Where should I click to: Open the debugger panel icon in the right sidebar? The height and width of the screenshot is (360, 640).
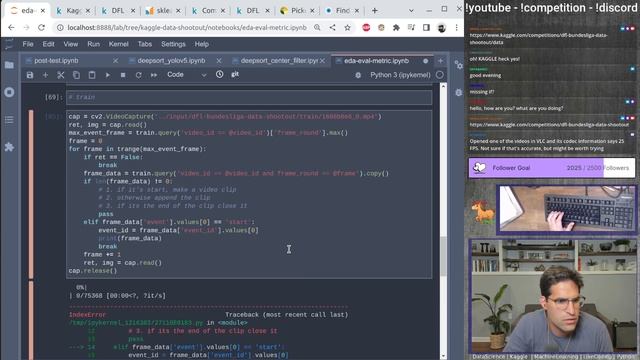coord(459,93)
